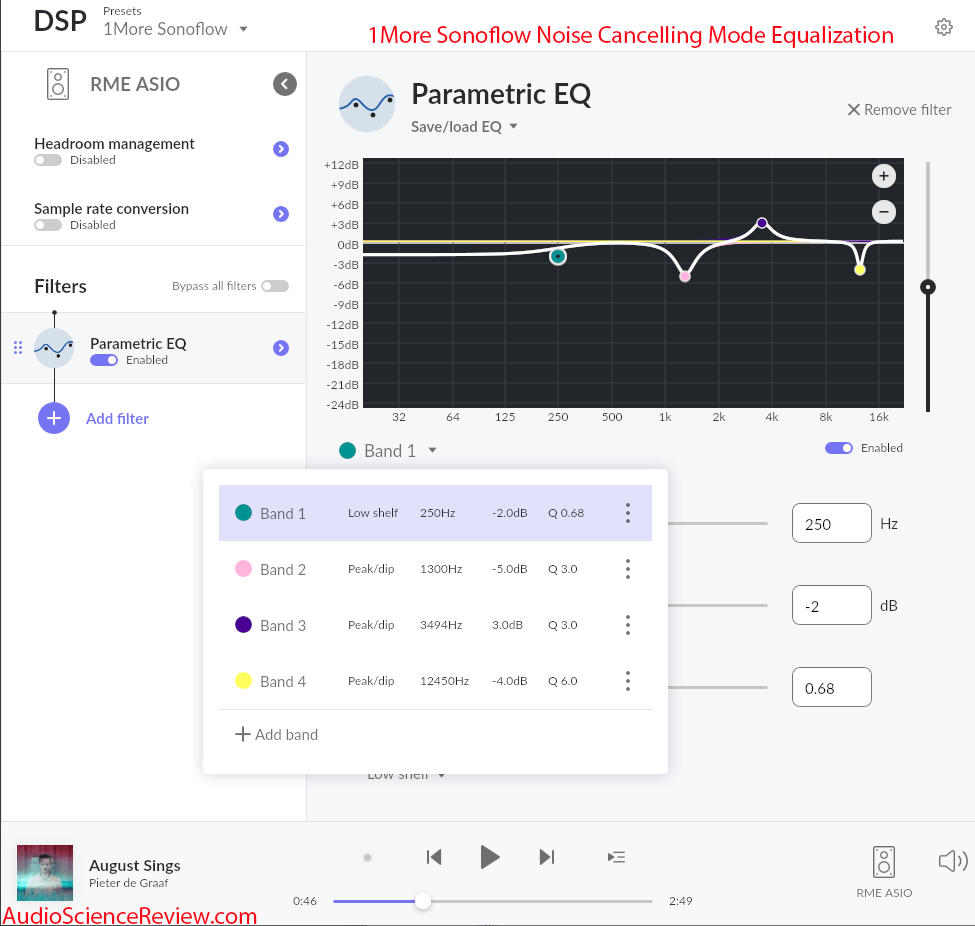Screen dimensions: 975x926
Task: Zoom out the EQ graph with minus button
Action: [884, 211]
